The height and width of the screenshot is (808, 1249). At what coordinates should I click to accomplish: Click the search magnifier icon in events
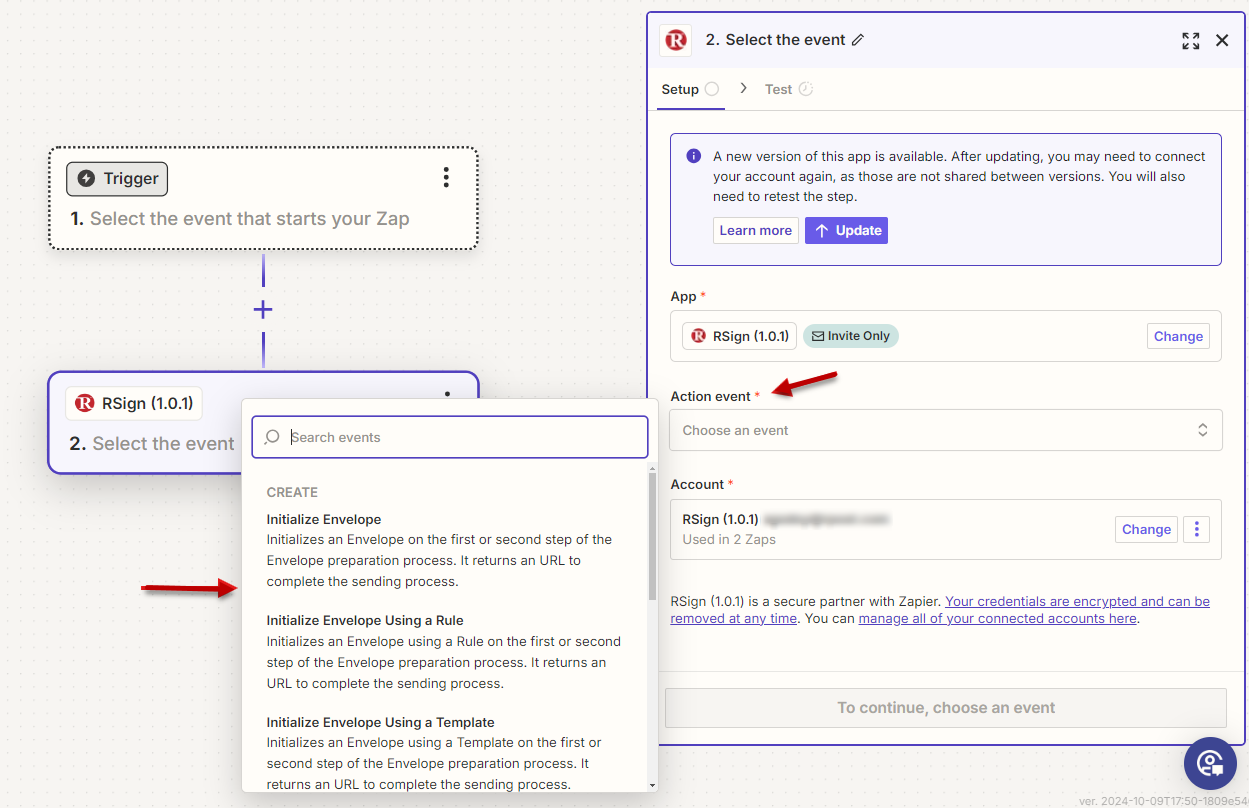272,437
